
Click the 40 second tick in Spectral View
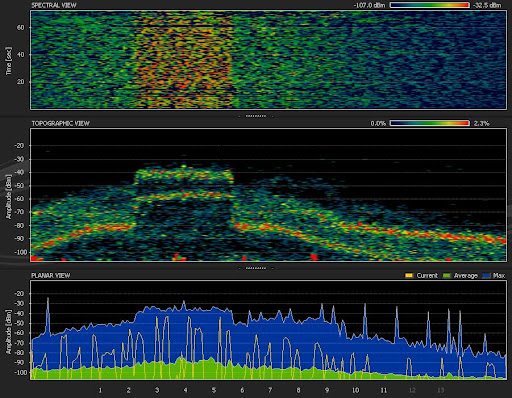point(20,54)
